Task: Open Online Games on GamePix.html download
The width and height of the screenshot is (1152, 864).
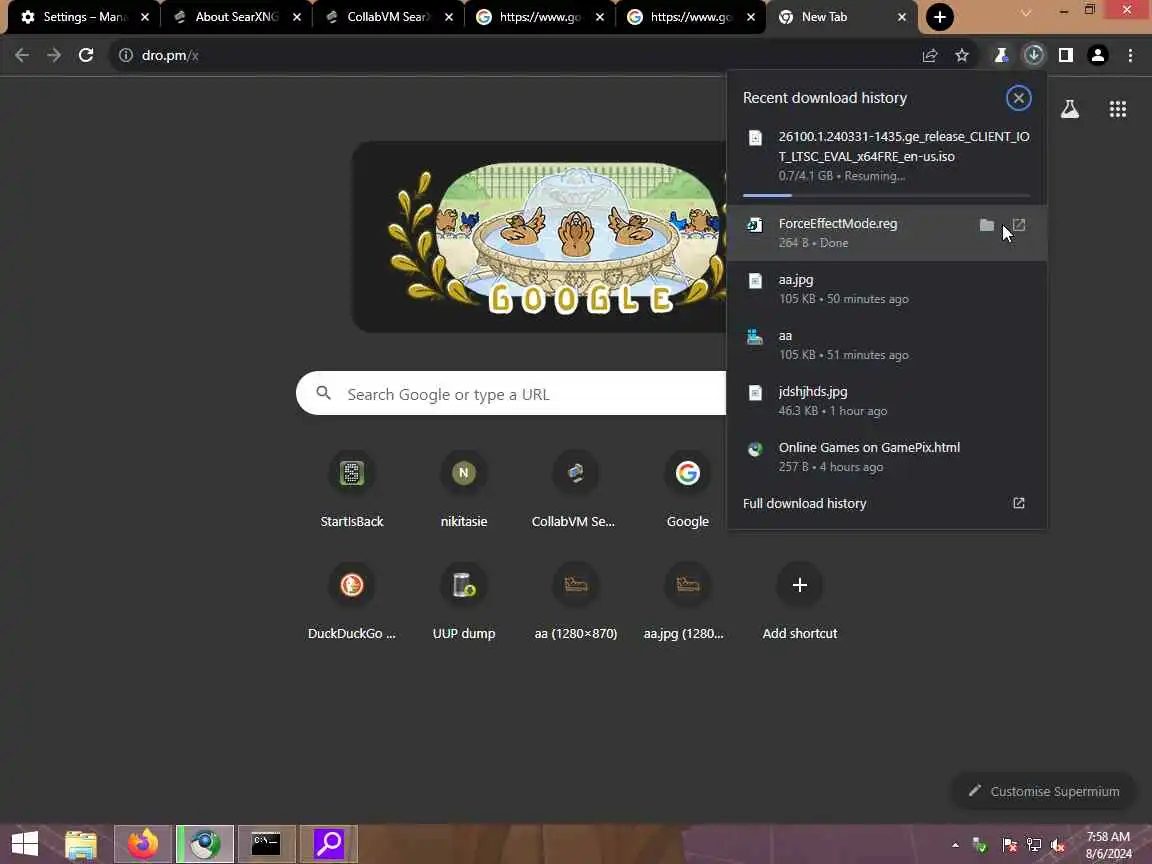Action: [x=886, y=456]
